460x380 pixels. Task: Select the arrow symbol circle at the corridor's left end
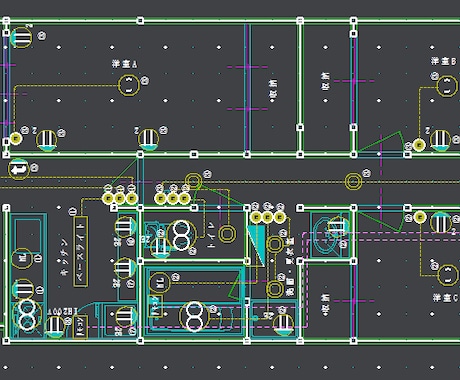click(x=19, y=169)
